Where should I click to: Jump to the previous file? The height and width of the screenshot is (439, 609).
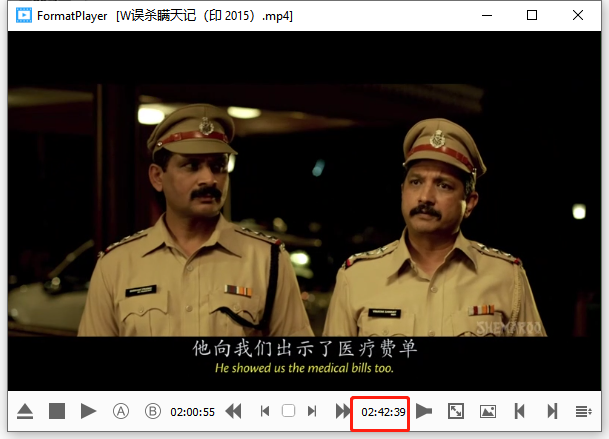[x=520, y=411]
